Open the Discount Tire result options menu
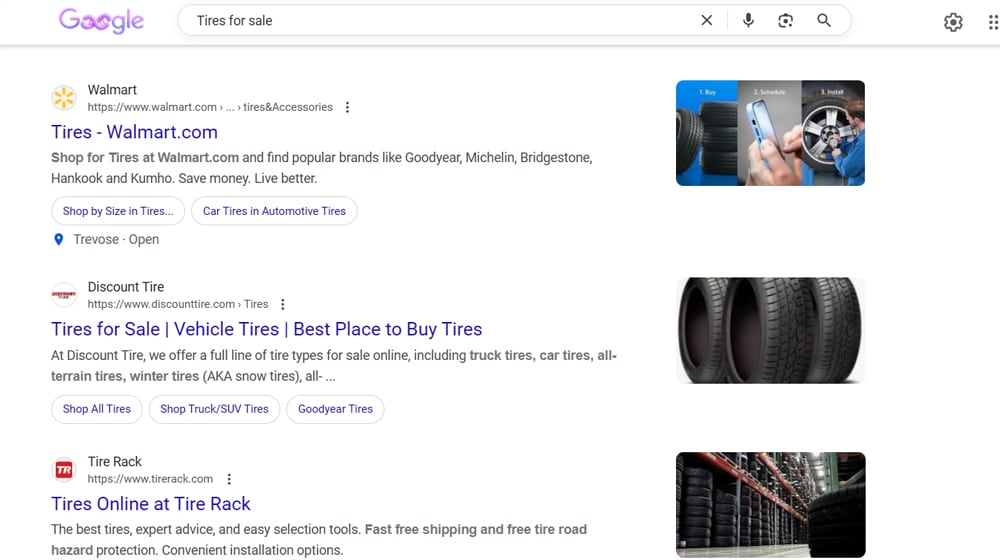The width and height of the screenshot is (1000, 560). (x=283, y=304)
